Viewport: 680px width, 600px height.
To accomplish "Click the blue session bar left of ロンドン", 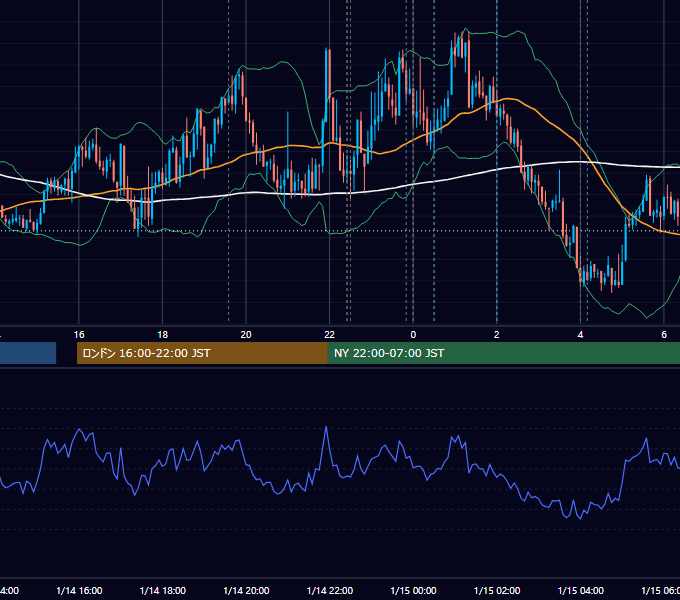I will (28, 353).
